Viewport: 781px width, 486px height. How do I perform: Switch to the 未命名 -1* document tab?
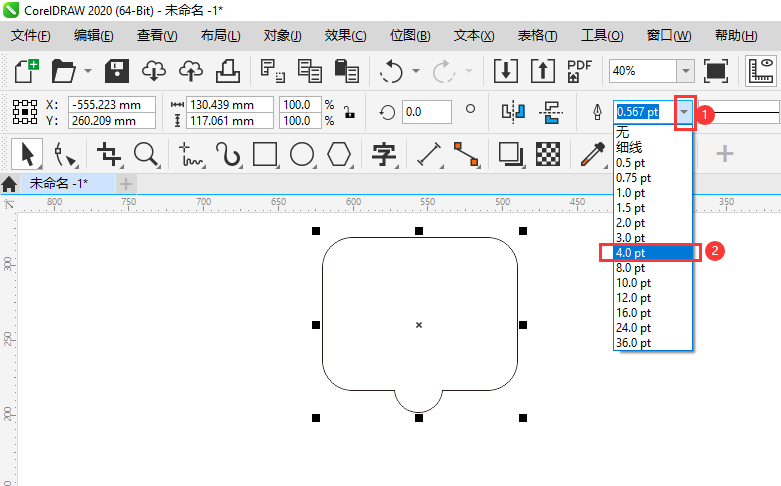click(58, 184)
